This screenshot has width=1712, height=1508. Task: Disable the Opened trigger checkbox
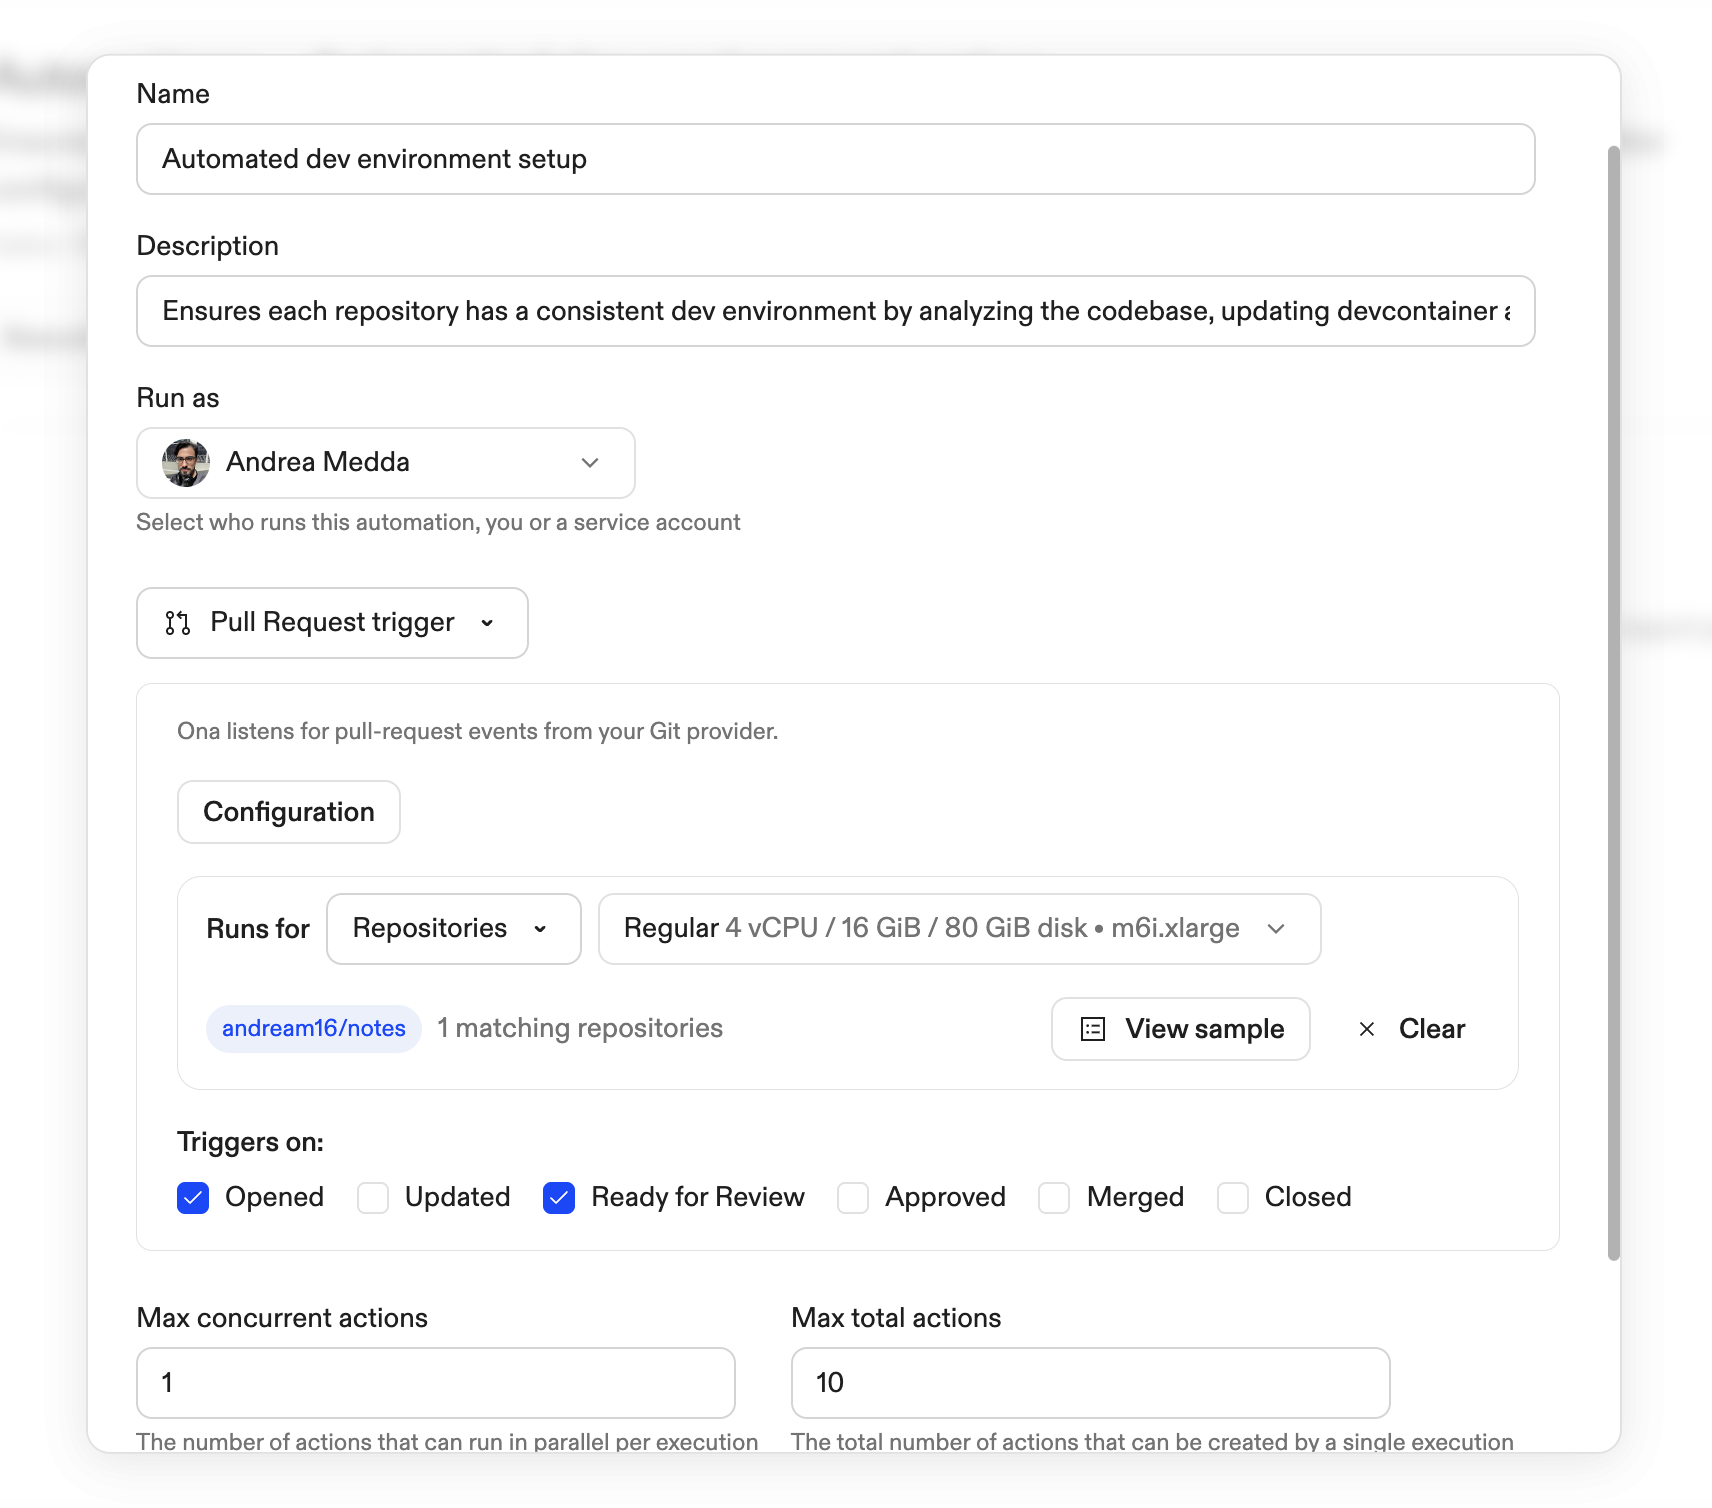192,1197
